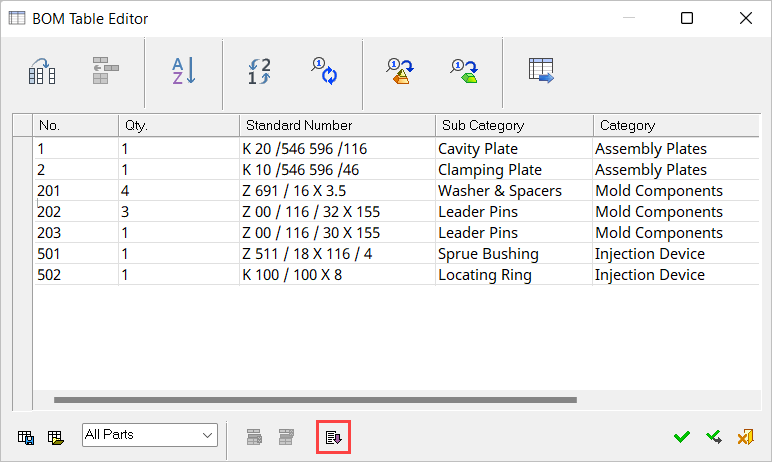Click the find and refresh number icon

pyautogui.click(x=324, y=71)
